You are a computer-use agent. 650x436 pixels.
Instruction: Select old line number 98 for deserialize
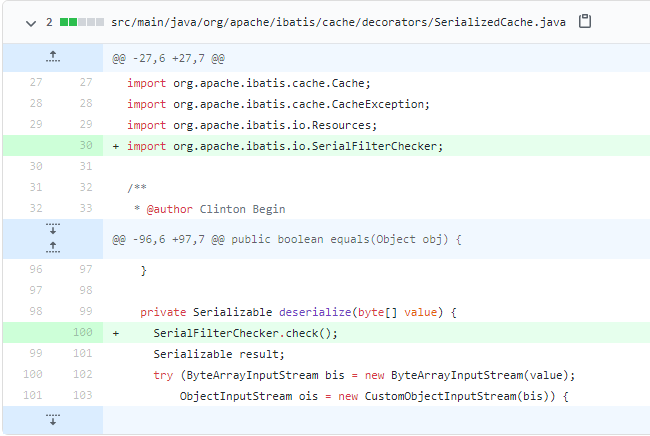tap(35, 311)
